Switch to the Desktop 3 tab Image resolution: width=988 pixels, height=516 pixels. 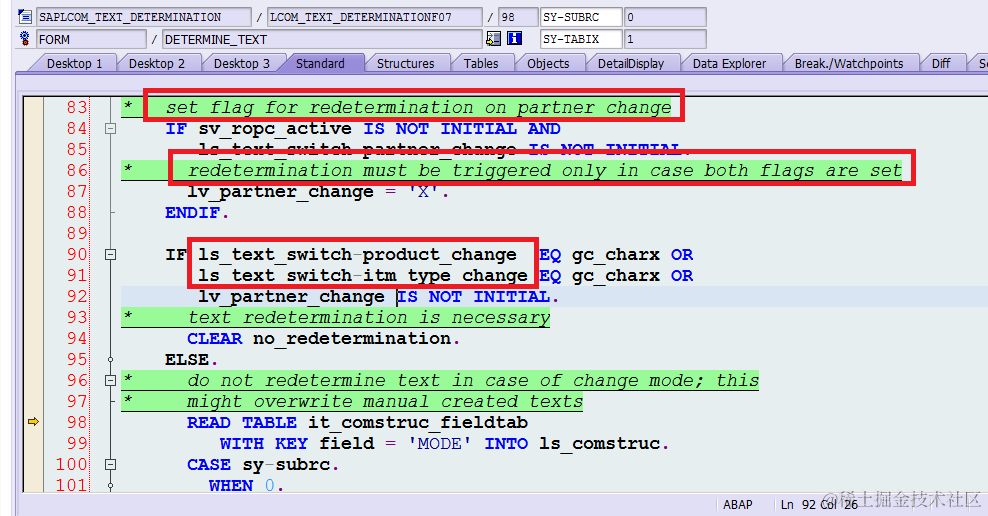coord(242,64)
